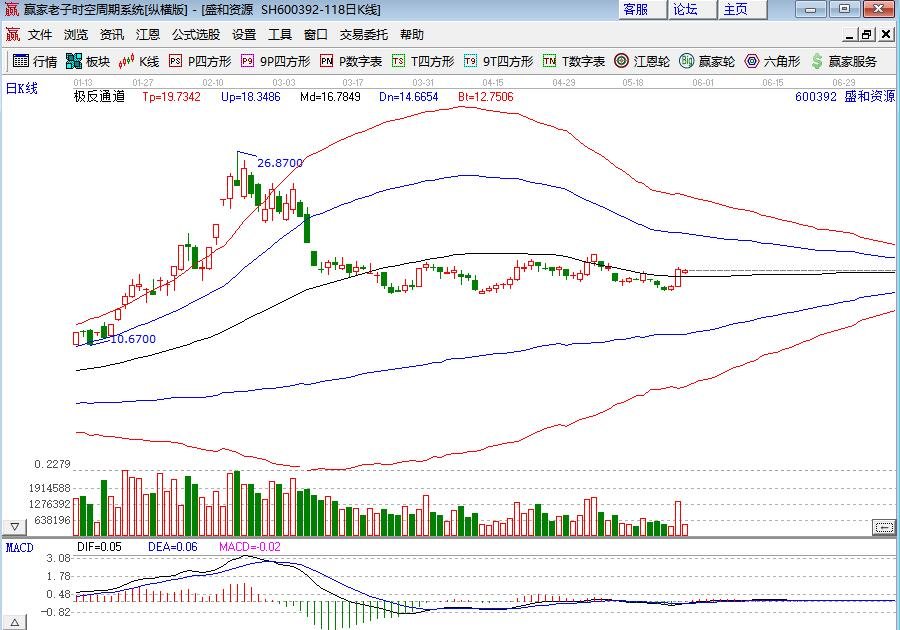Click the Up=18.3486 value
Viewport: 900px width, 630px height.
(x=251, y=96)
